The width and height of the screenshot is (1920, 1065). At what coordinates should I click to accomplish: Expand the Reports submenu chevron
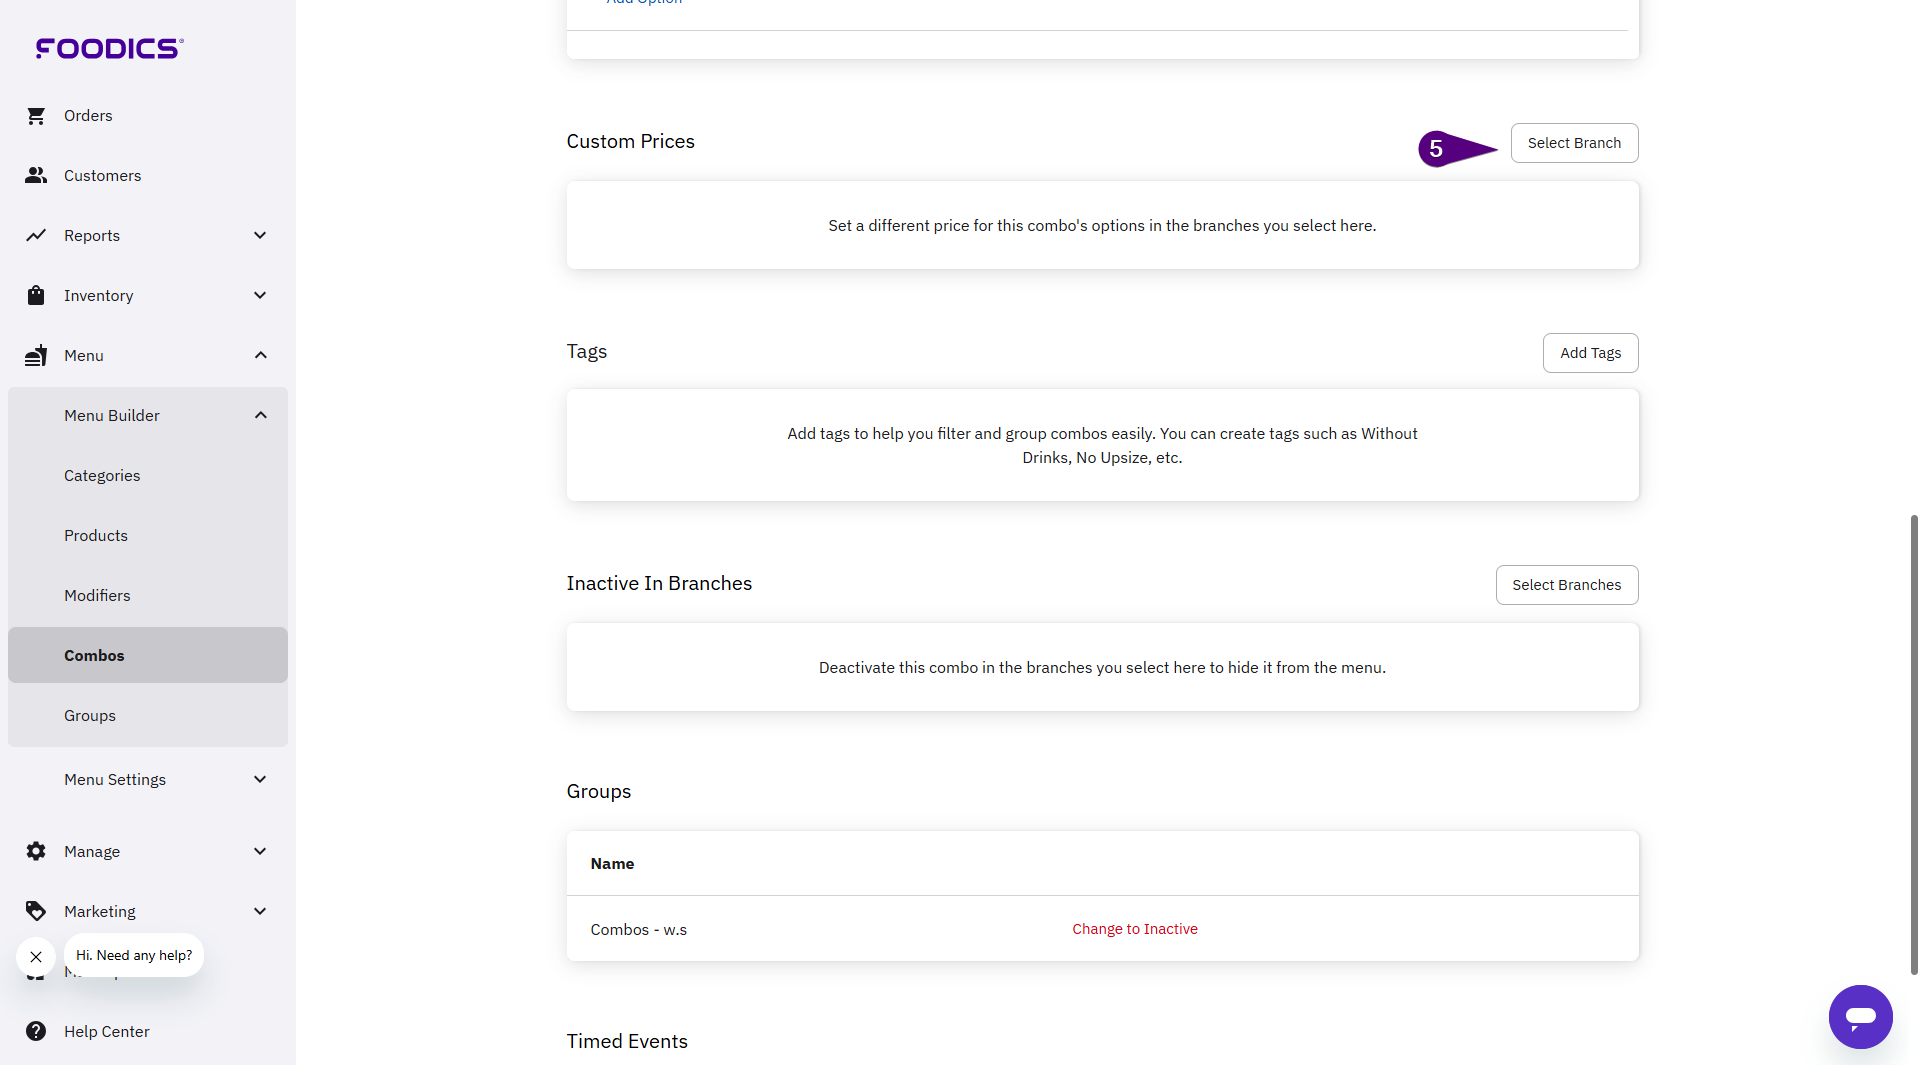tap(260, 236)
